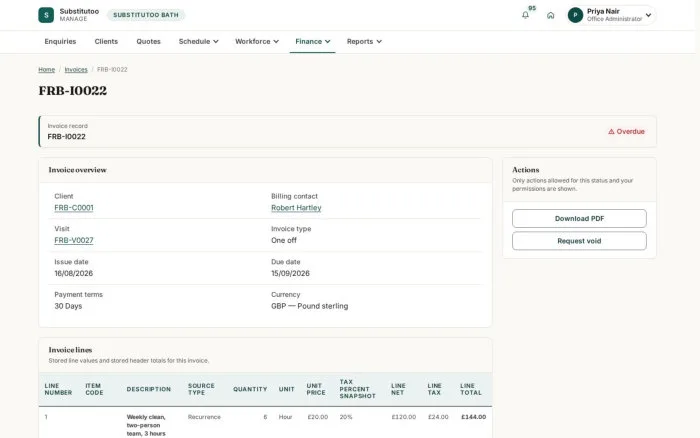Screen dimensions: 700x438
Task: Click the FRB-I0022 breadcrumb text
Action: (x=112, y=70)
